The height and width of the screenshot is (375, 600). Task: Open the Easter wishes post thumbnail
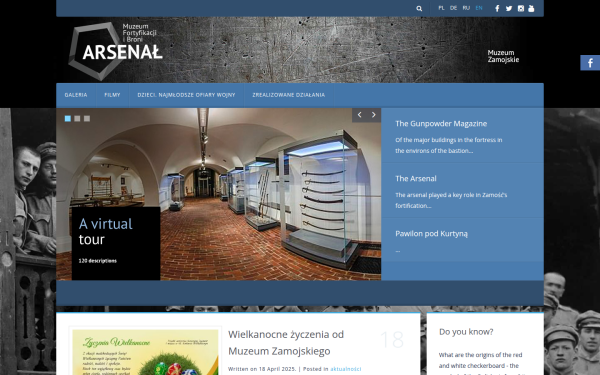[145, 352]
